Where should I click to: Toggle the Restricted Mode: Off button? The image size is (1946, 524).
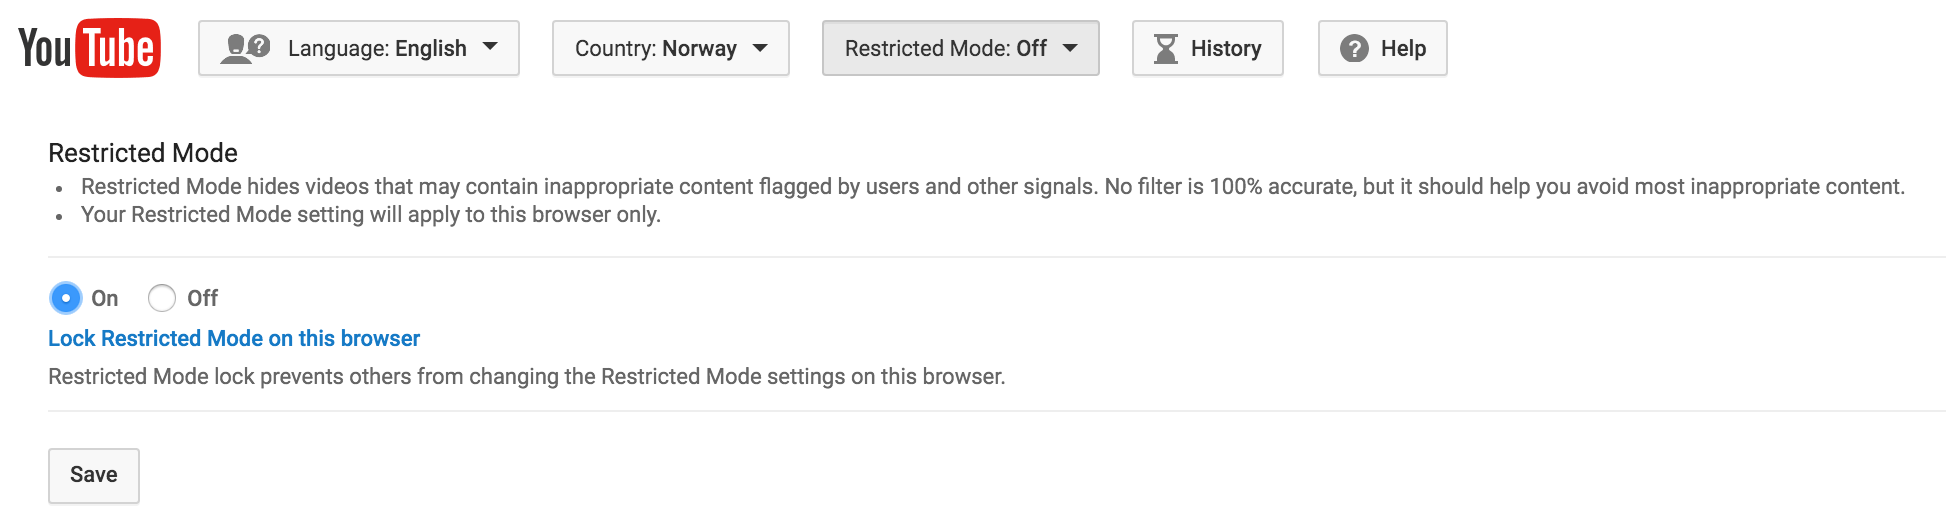pyautogui.click(x=961, y=48)
